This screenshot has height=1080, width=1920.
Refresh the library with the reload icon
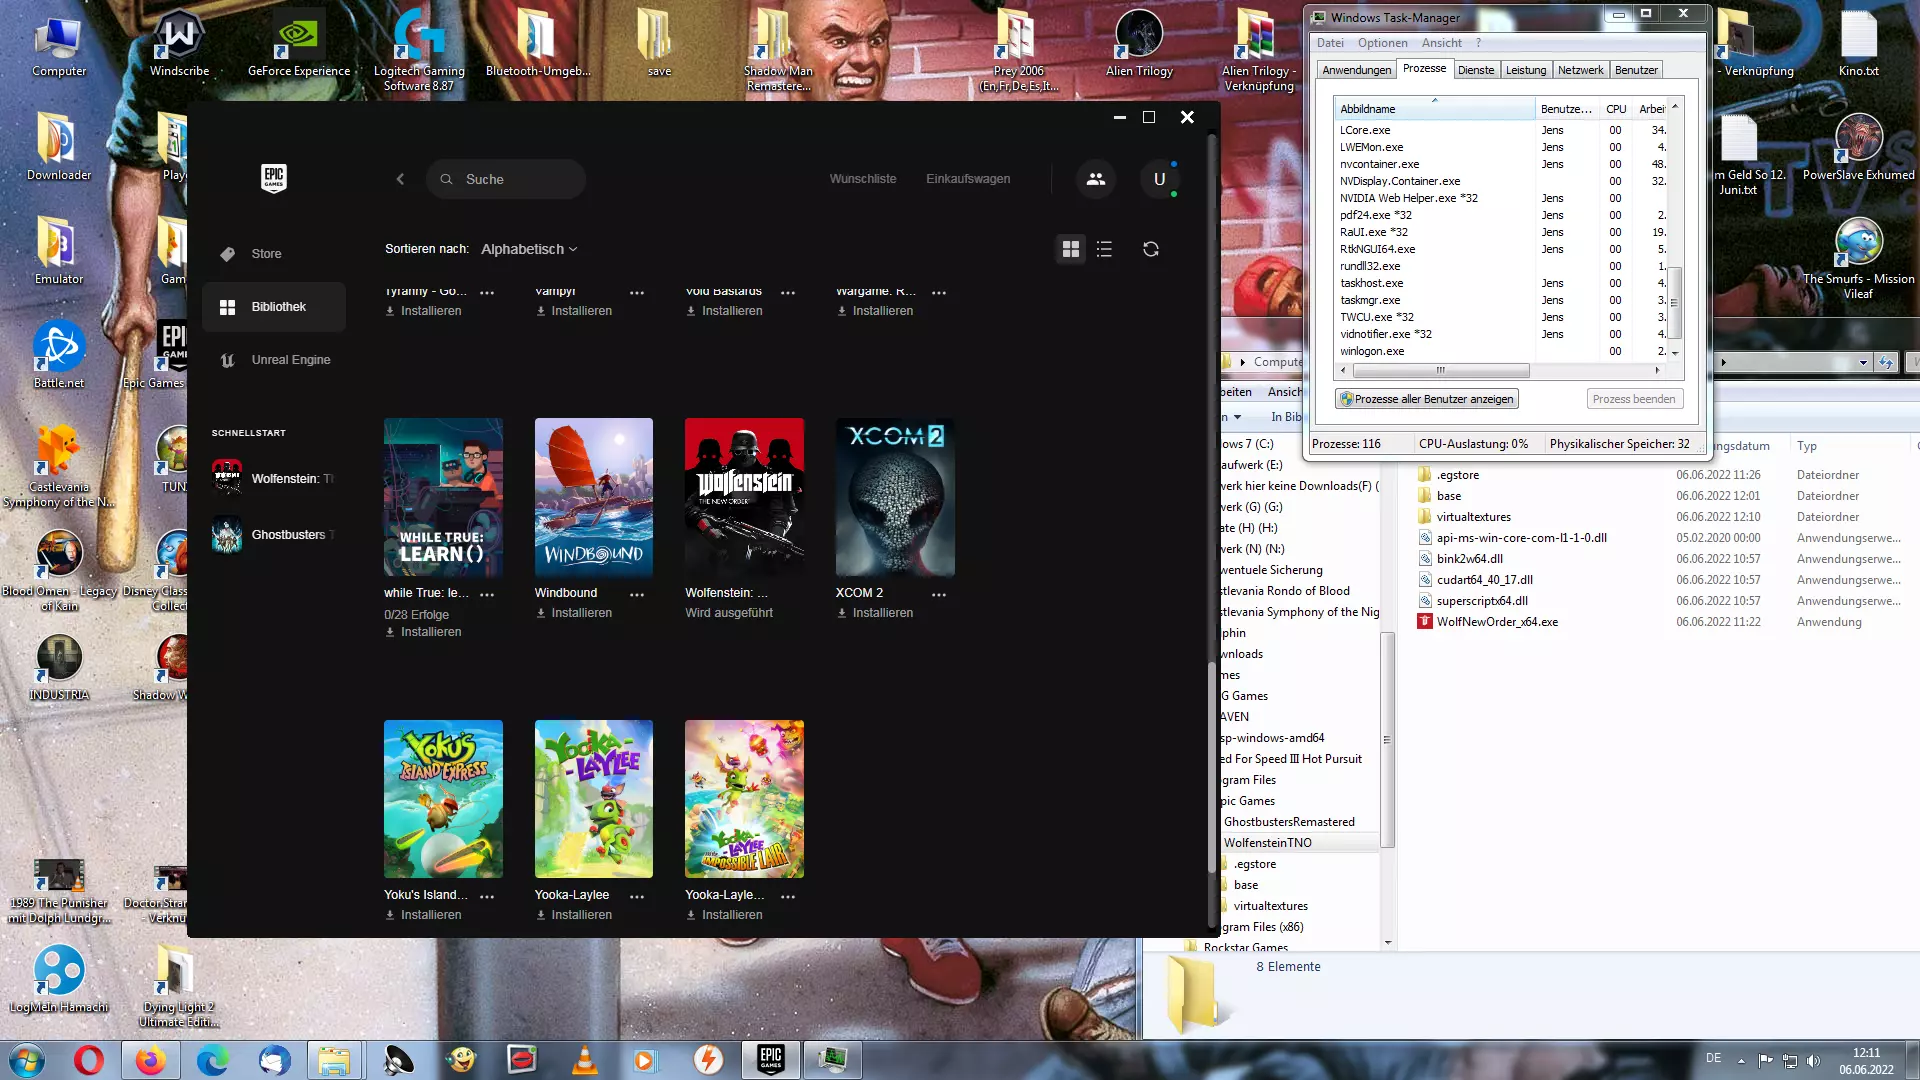pos(1151,249)
